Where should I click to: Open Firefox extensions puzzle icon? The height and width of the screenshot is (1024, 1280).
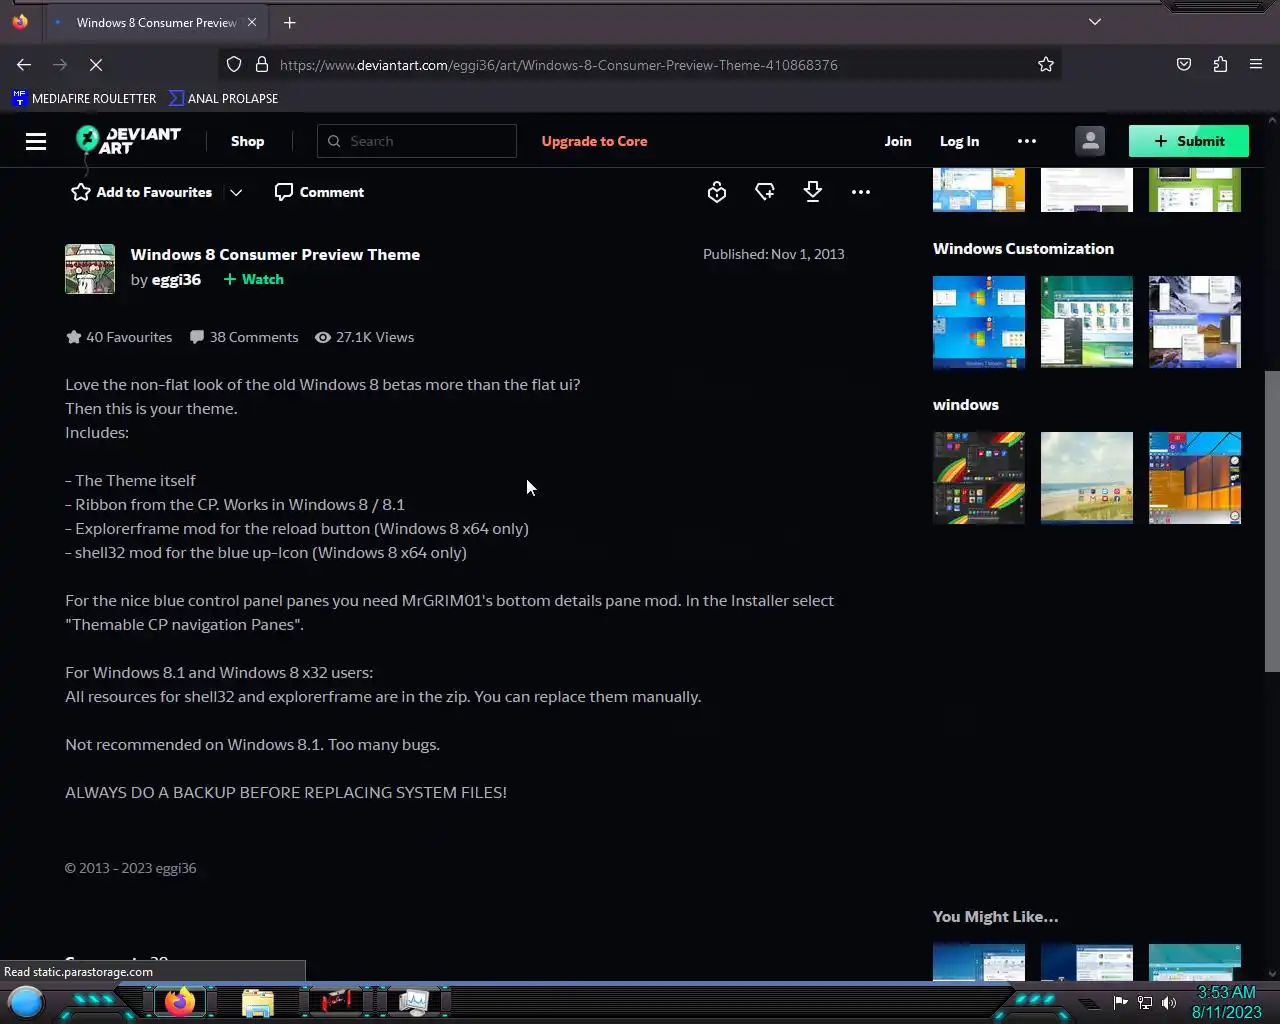(x=1220, y=64)
